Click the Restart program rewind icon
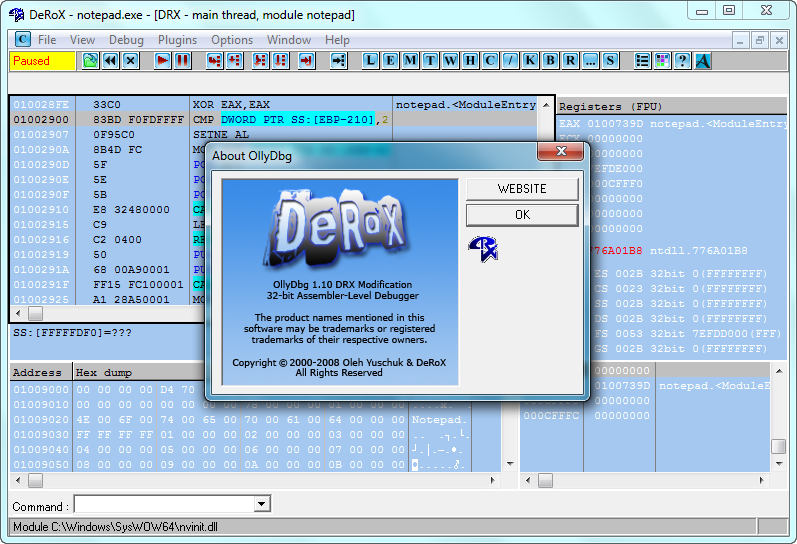Viewport: 797px width, 544px height. [x=110, y=61]
